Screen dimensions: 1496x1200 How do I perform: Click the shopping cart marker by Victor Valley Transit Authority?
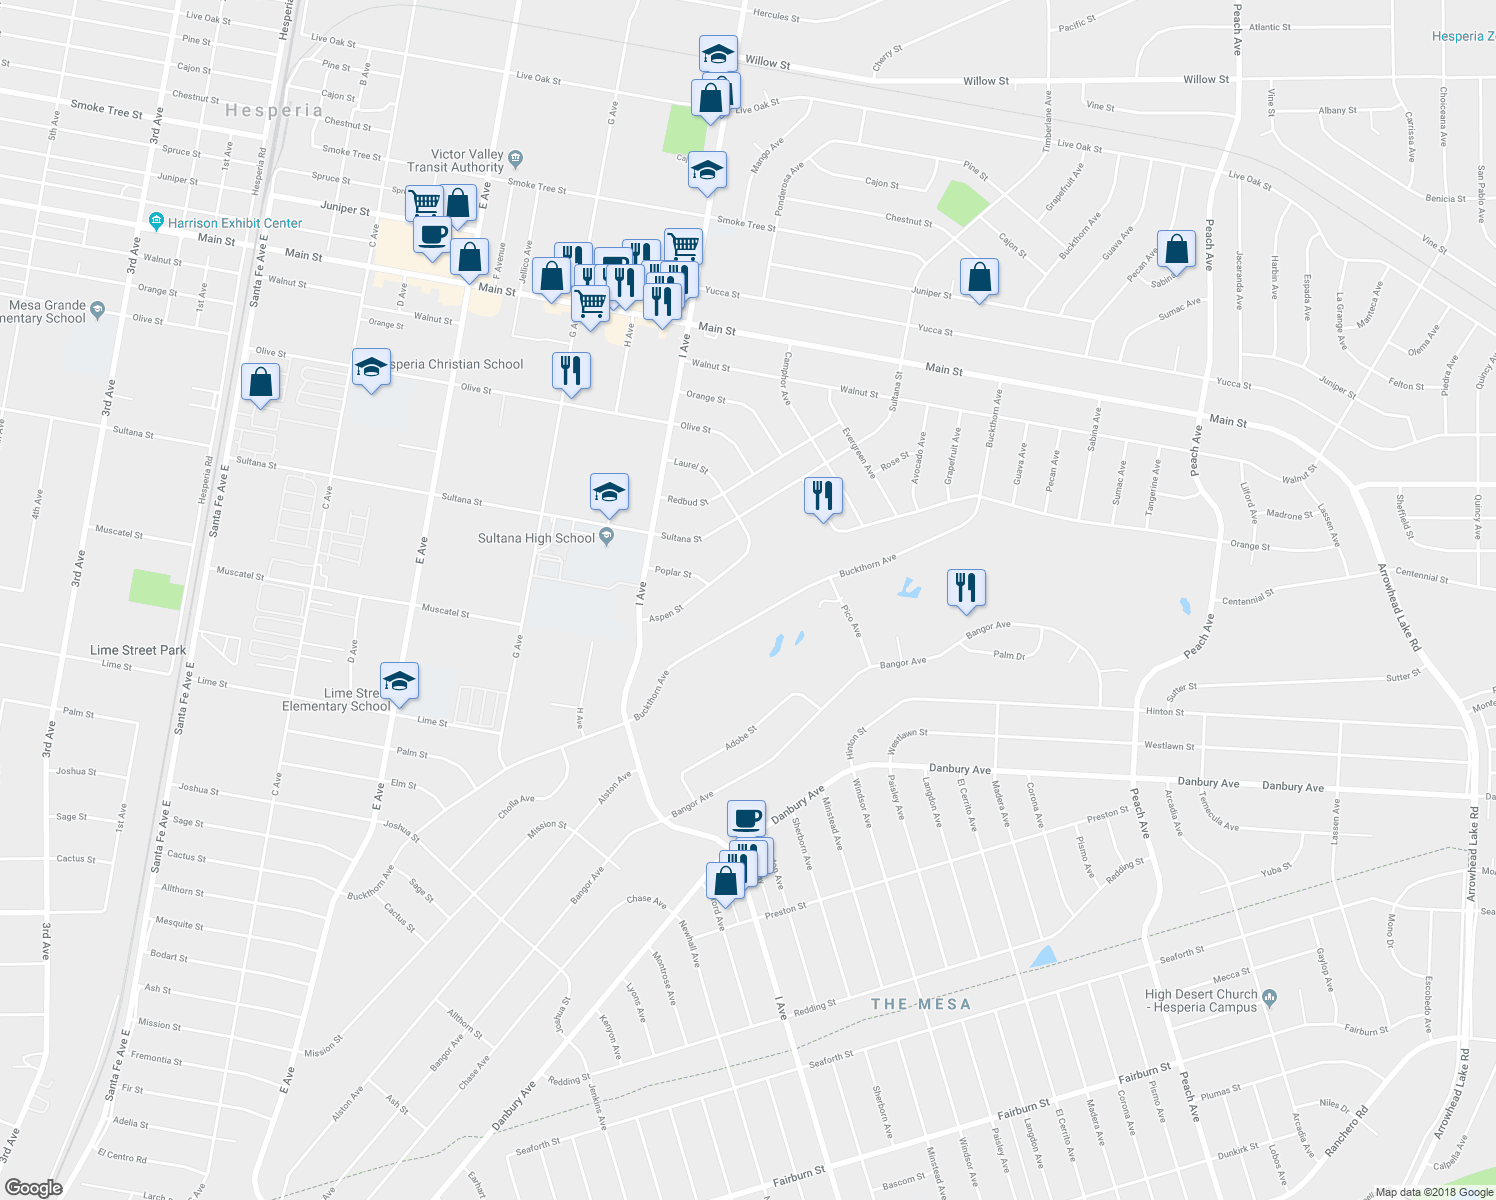[423, 202]
